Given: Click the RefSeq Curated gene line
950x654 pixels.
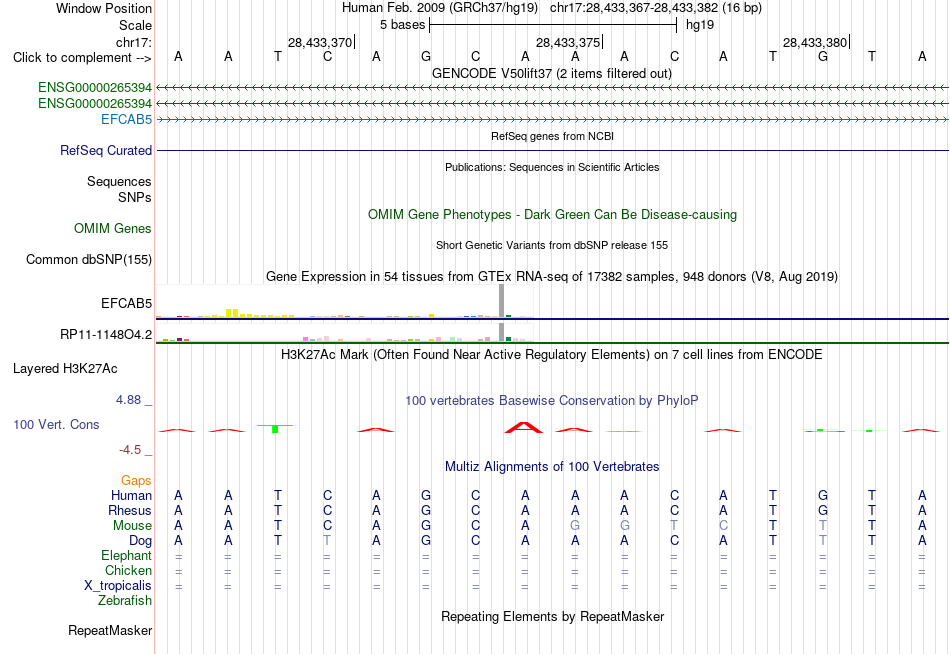Looking at the screenshot, I should [x=553, y=150].
